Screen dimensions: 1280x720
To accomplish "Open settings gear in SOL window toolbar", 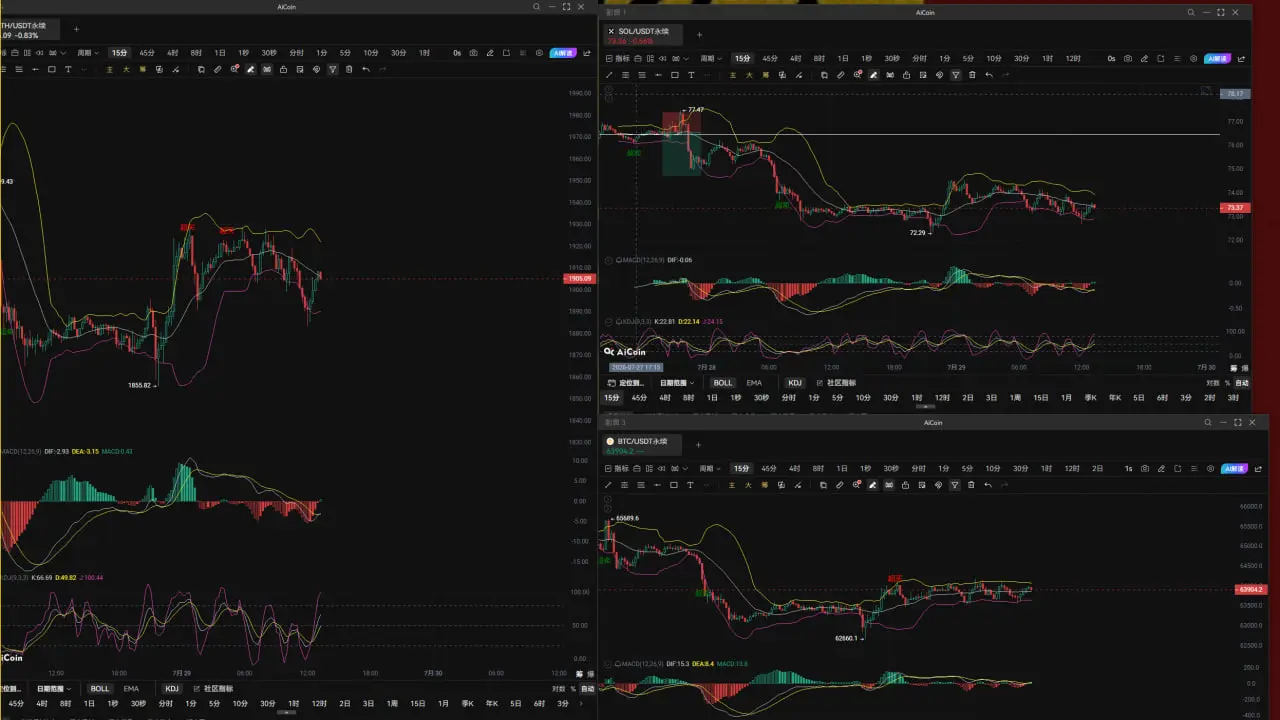I will 1193,58.
